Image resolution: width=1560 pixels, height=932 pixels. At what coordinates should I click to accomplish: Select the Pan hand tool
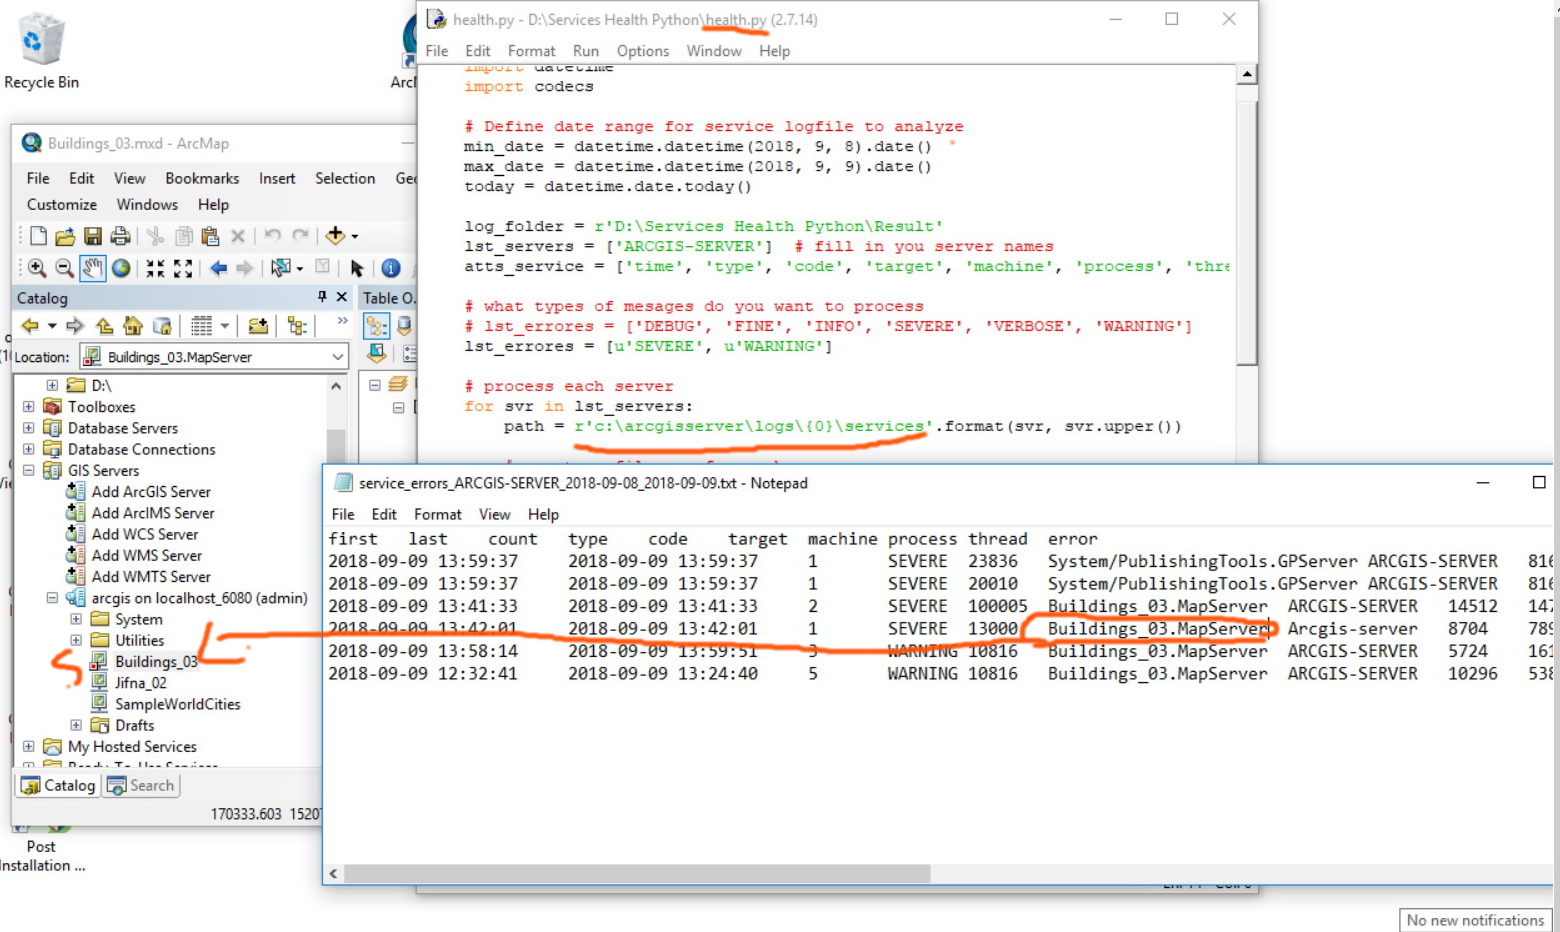pos(93,268)
